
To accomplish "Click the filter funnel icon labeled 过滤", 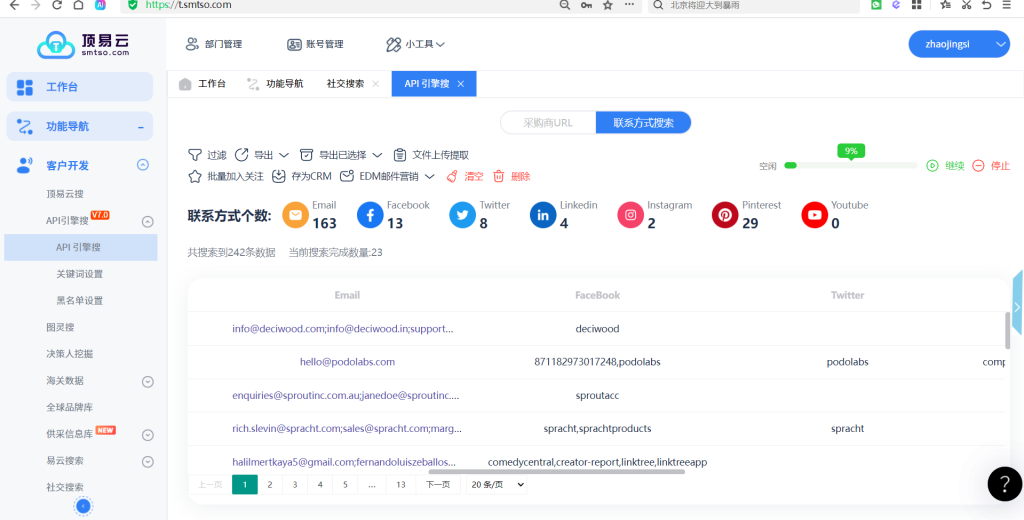I will 195,155.
